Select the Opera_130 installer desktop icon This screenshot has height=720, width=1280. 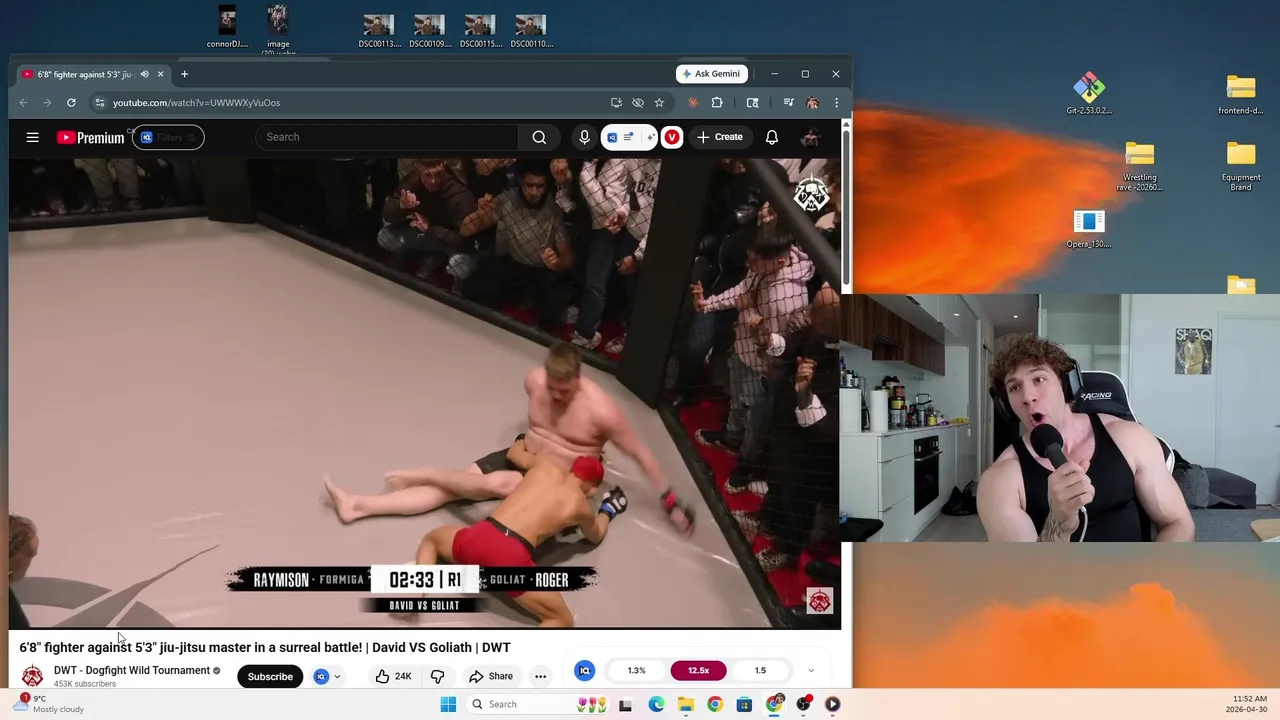1089,229
